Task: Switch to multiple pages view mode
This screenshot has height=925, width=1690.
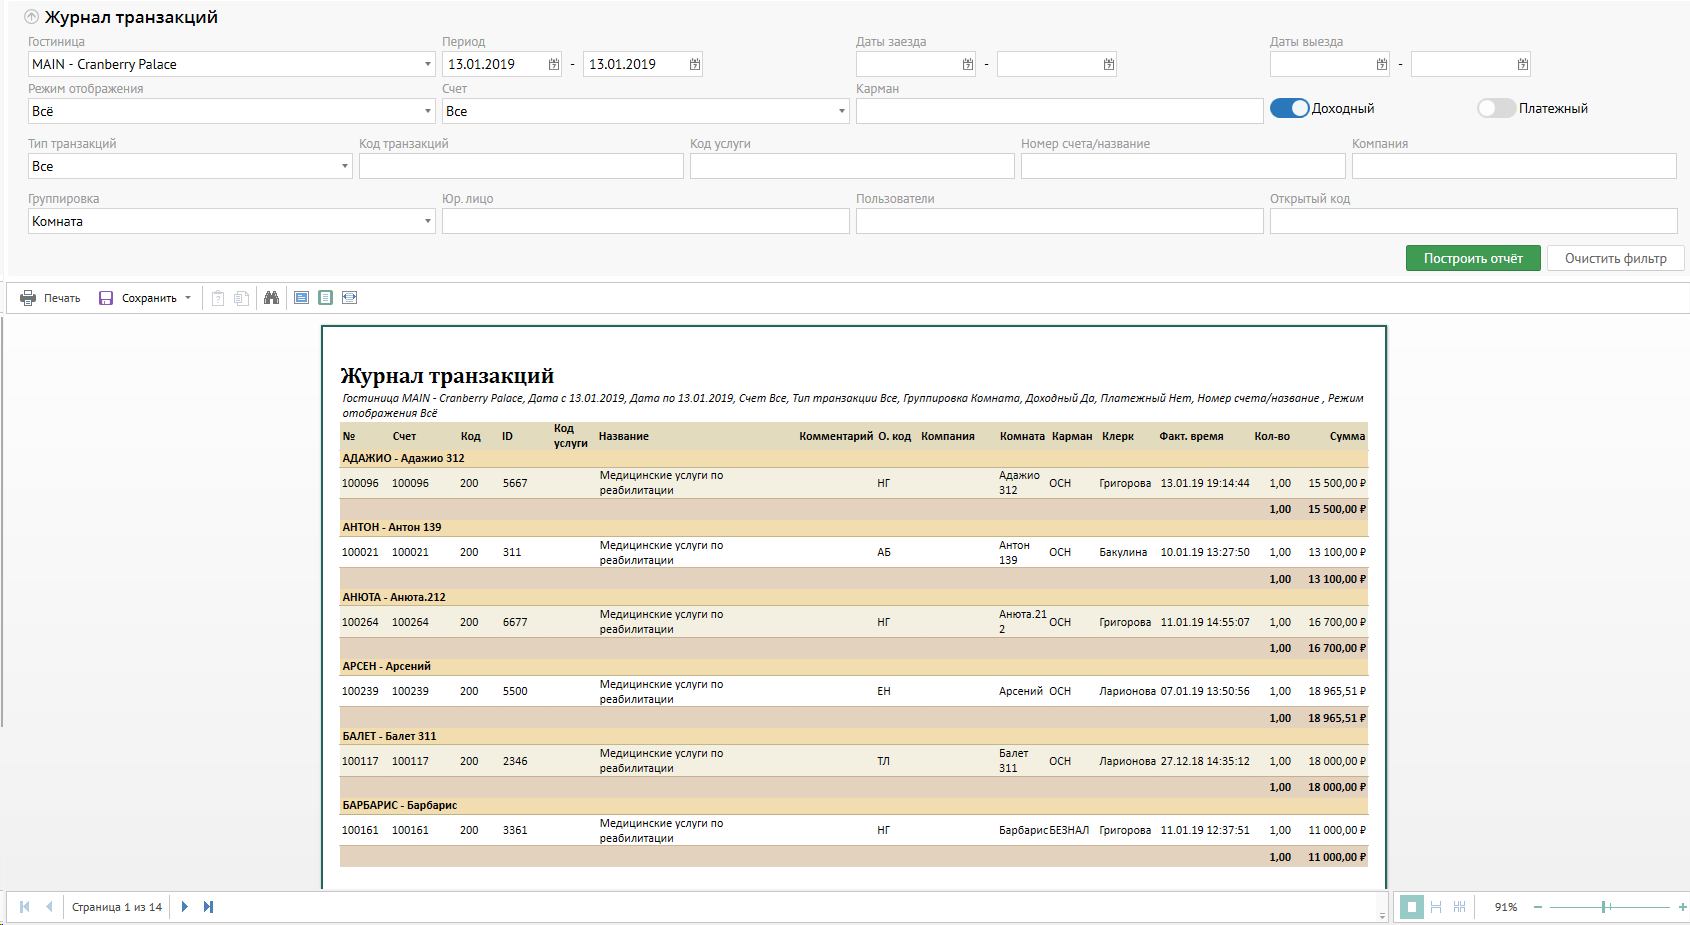Action: (1459, 907)
